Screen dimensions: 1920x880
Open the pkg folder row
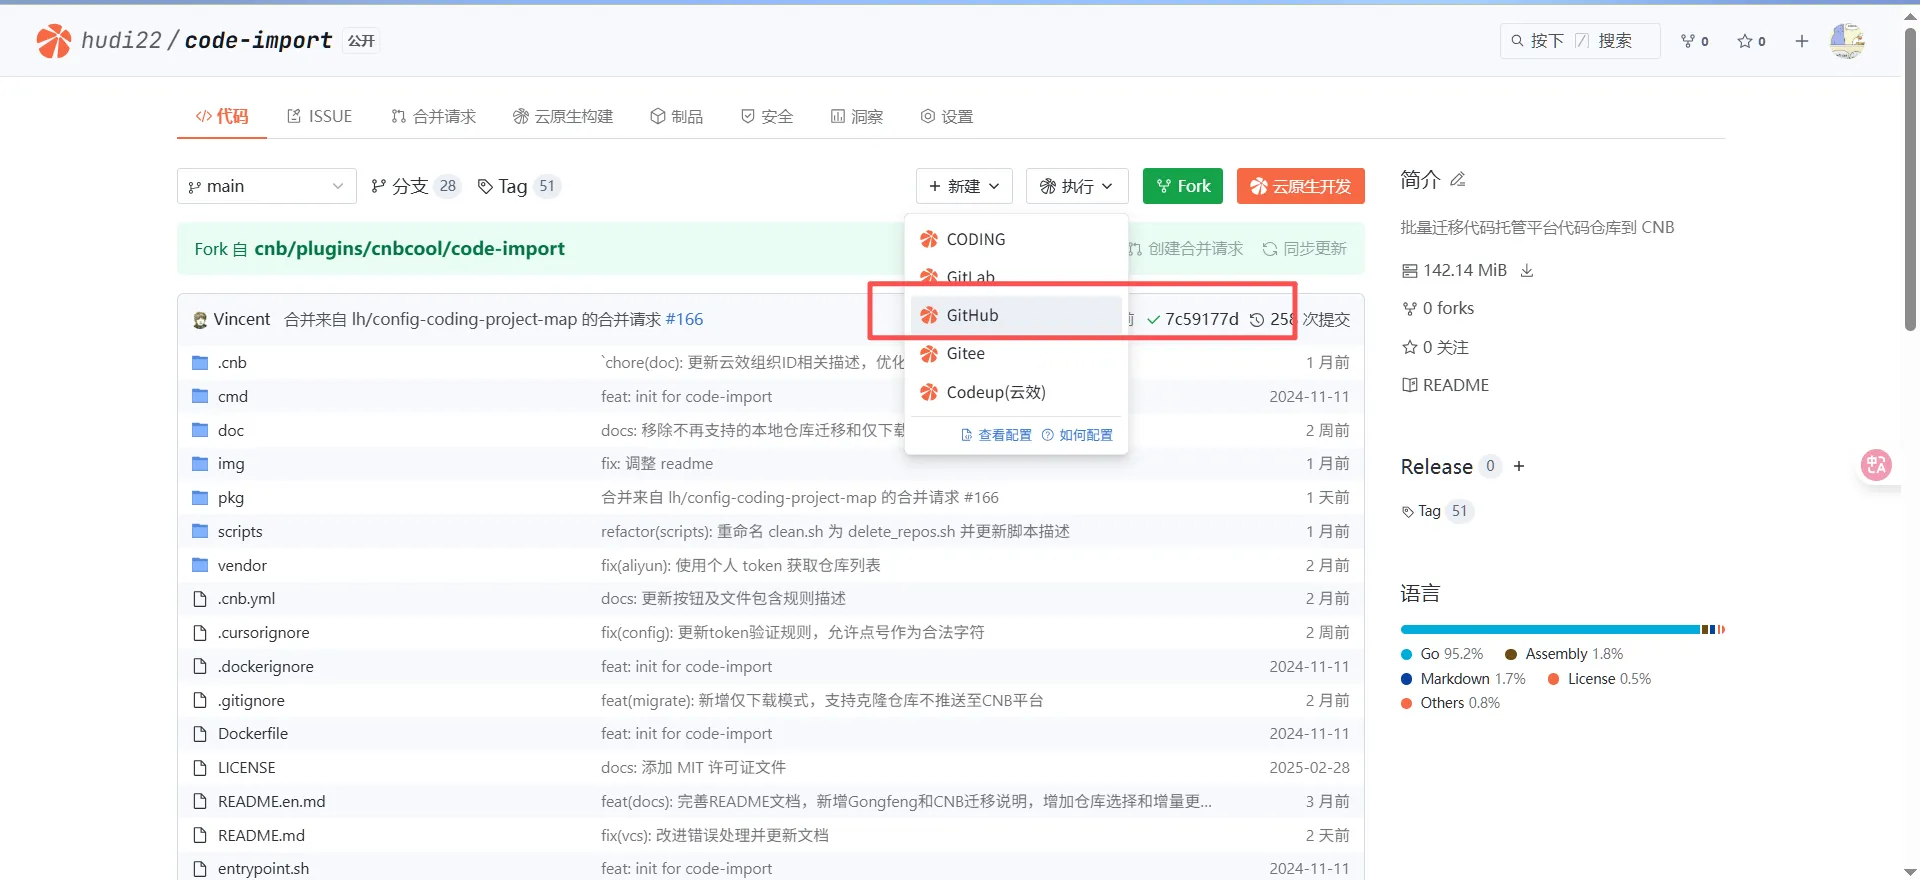770,498
